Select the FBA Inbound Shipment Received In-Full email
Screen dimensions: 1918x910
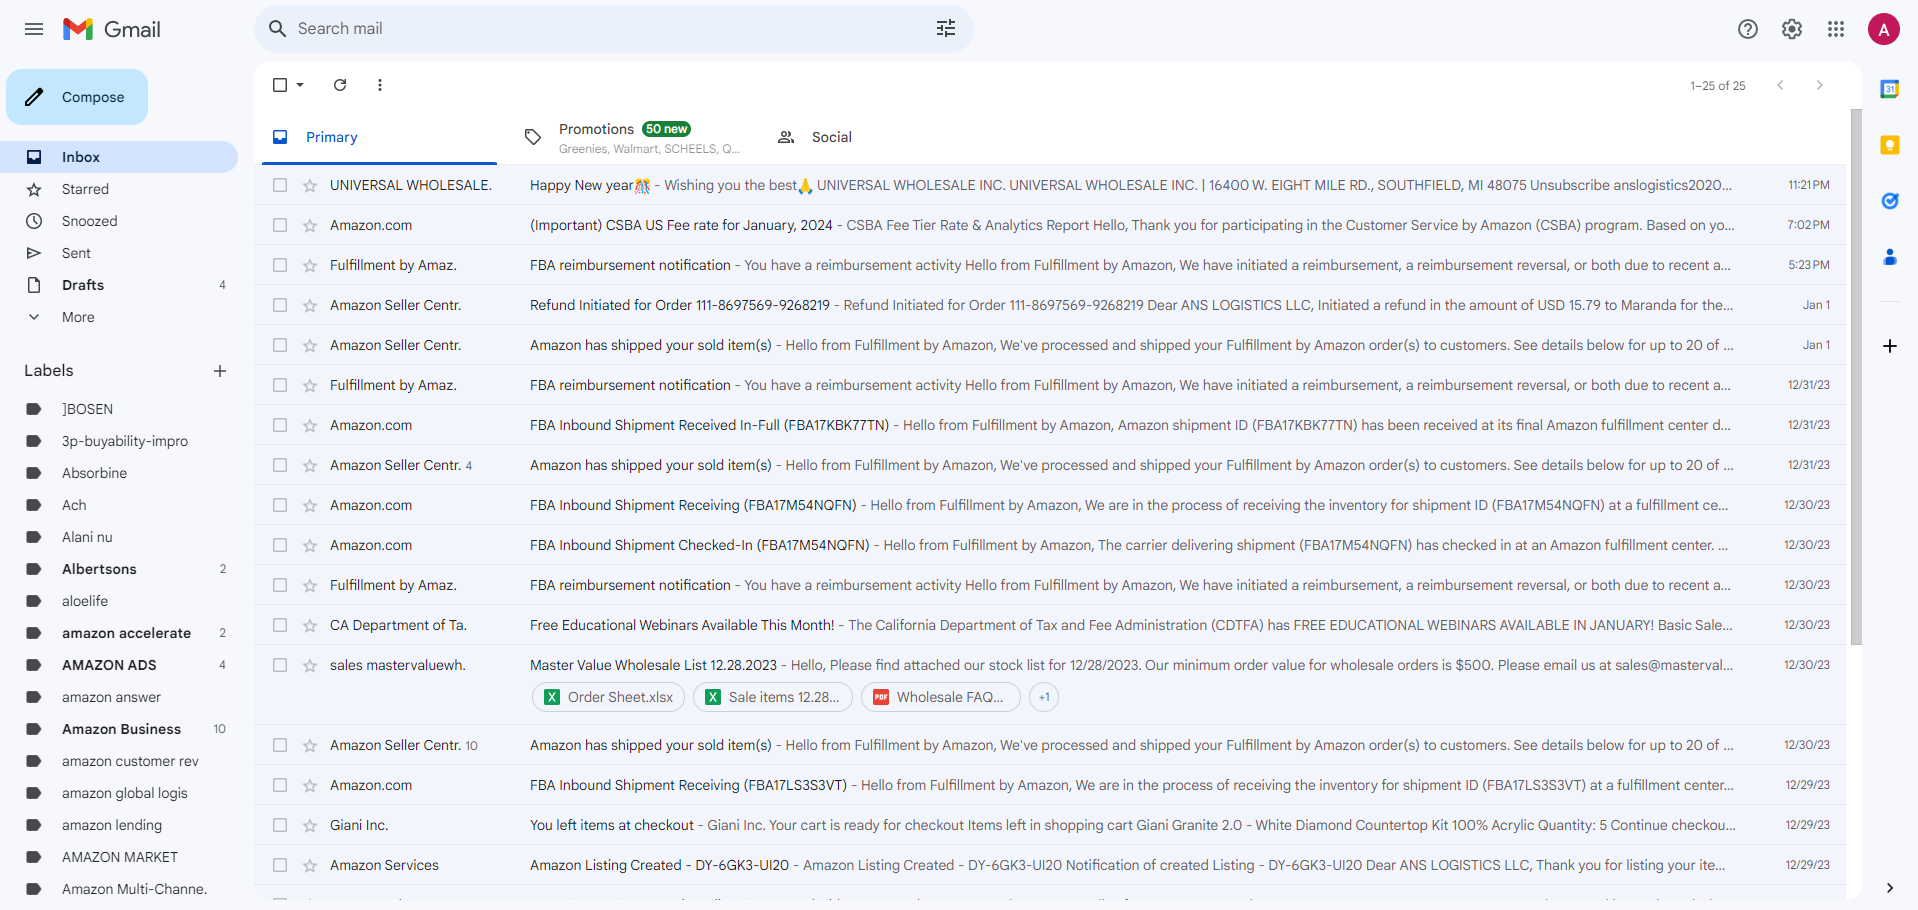pyautogui.click(x=280, y=425)
